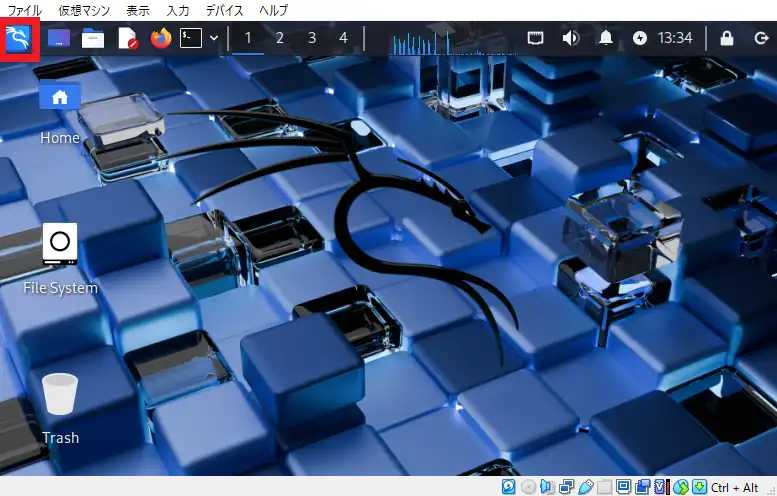This screenshot has height=496, width=777.
Task: Open the Kali dragon applications menu
Action: click(19, 38)
